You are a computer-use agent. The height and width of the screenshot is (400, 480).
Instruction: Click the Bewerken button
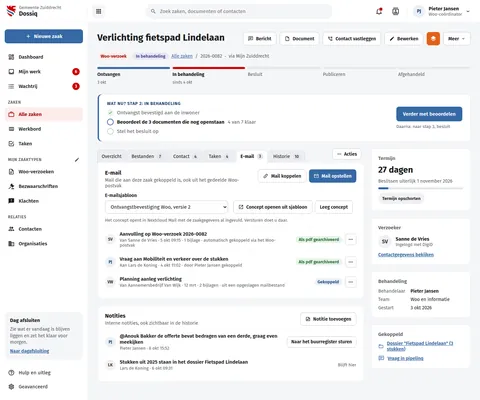404,39
